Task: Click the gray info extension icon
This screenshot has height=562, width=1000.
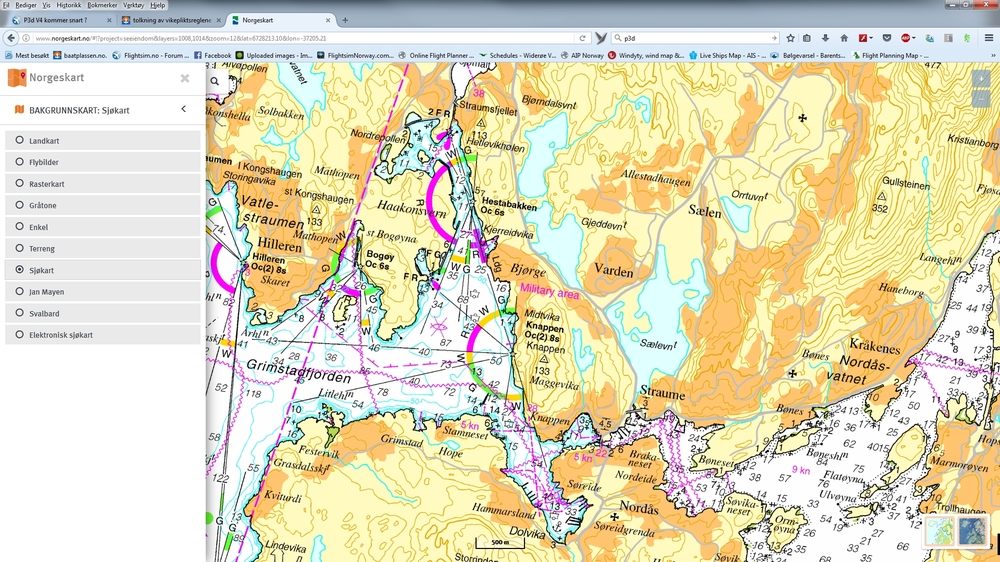Action: (948, 38)
